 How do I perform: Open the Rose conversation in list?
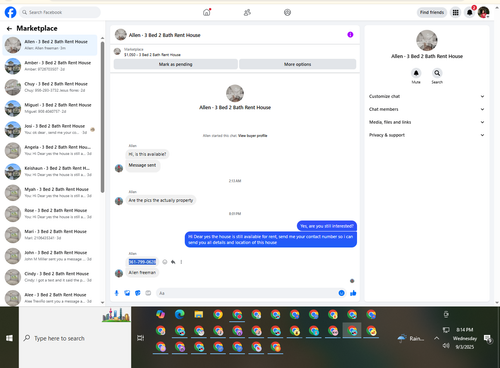click(50, 214)
